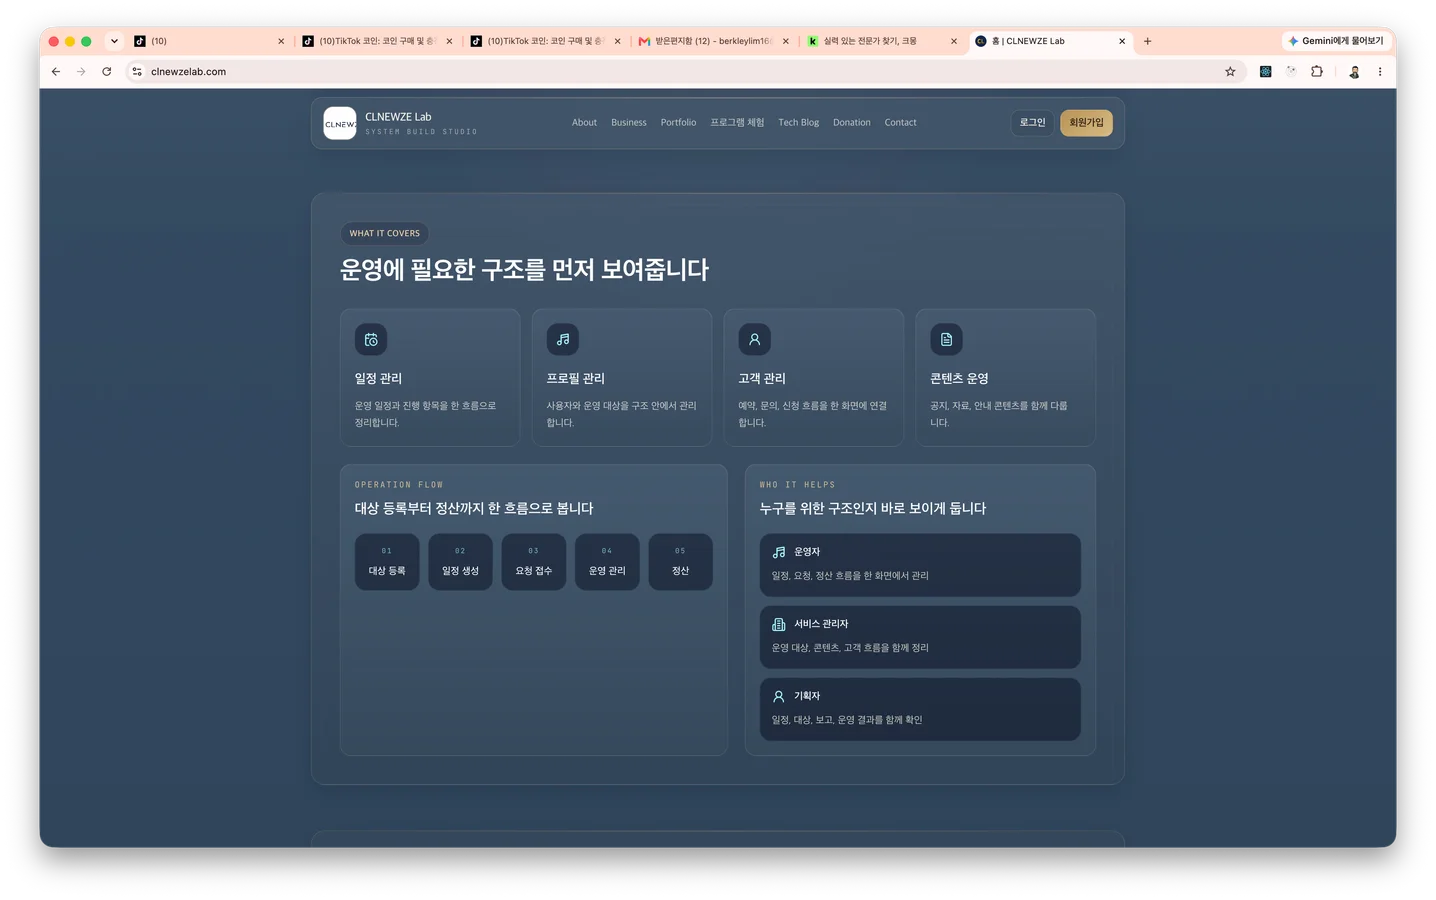Viewport: 1436px width, 900px height.
Task: Open the Contact nav link
Action: coord(900,123)
